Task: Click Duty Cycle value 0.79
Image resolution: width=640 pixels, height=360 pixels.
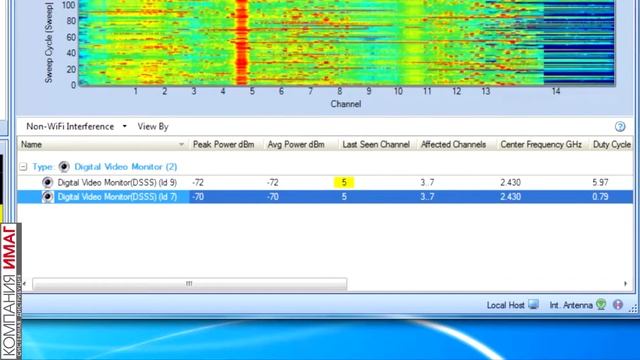Action: coord(600,197)
